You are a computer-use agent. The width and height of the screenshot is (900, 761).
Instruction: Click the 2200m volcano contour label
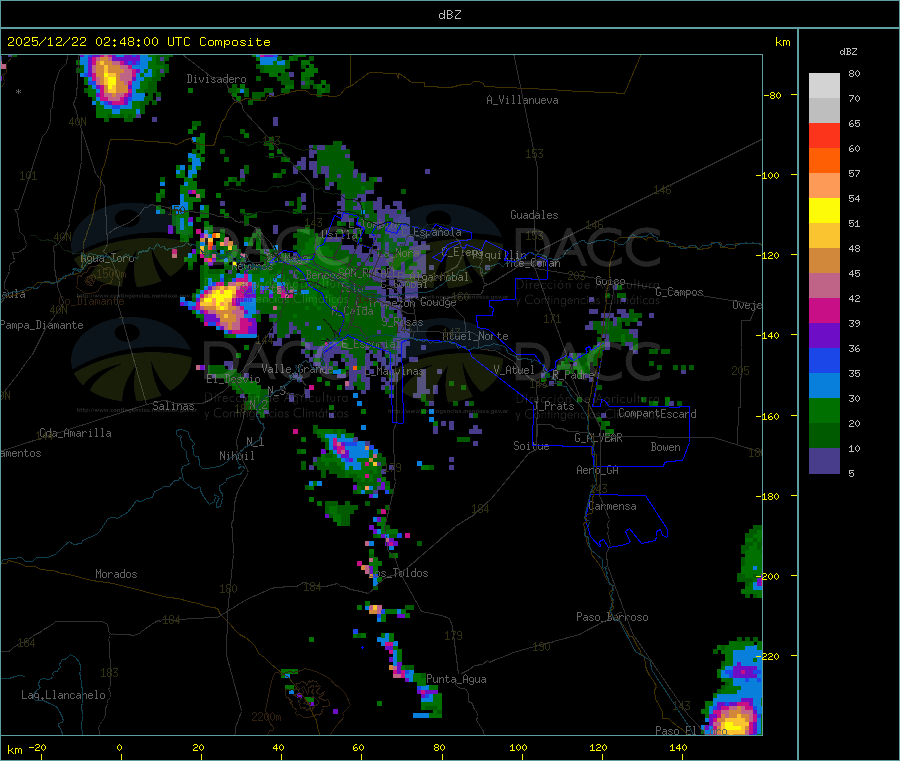[x=266, y=717]
